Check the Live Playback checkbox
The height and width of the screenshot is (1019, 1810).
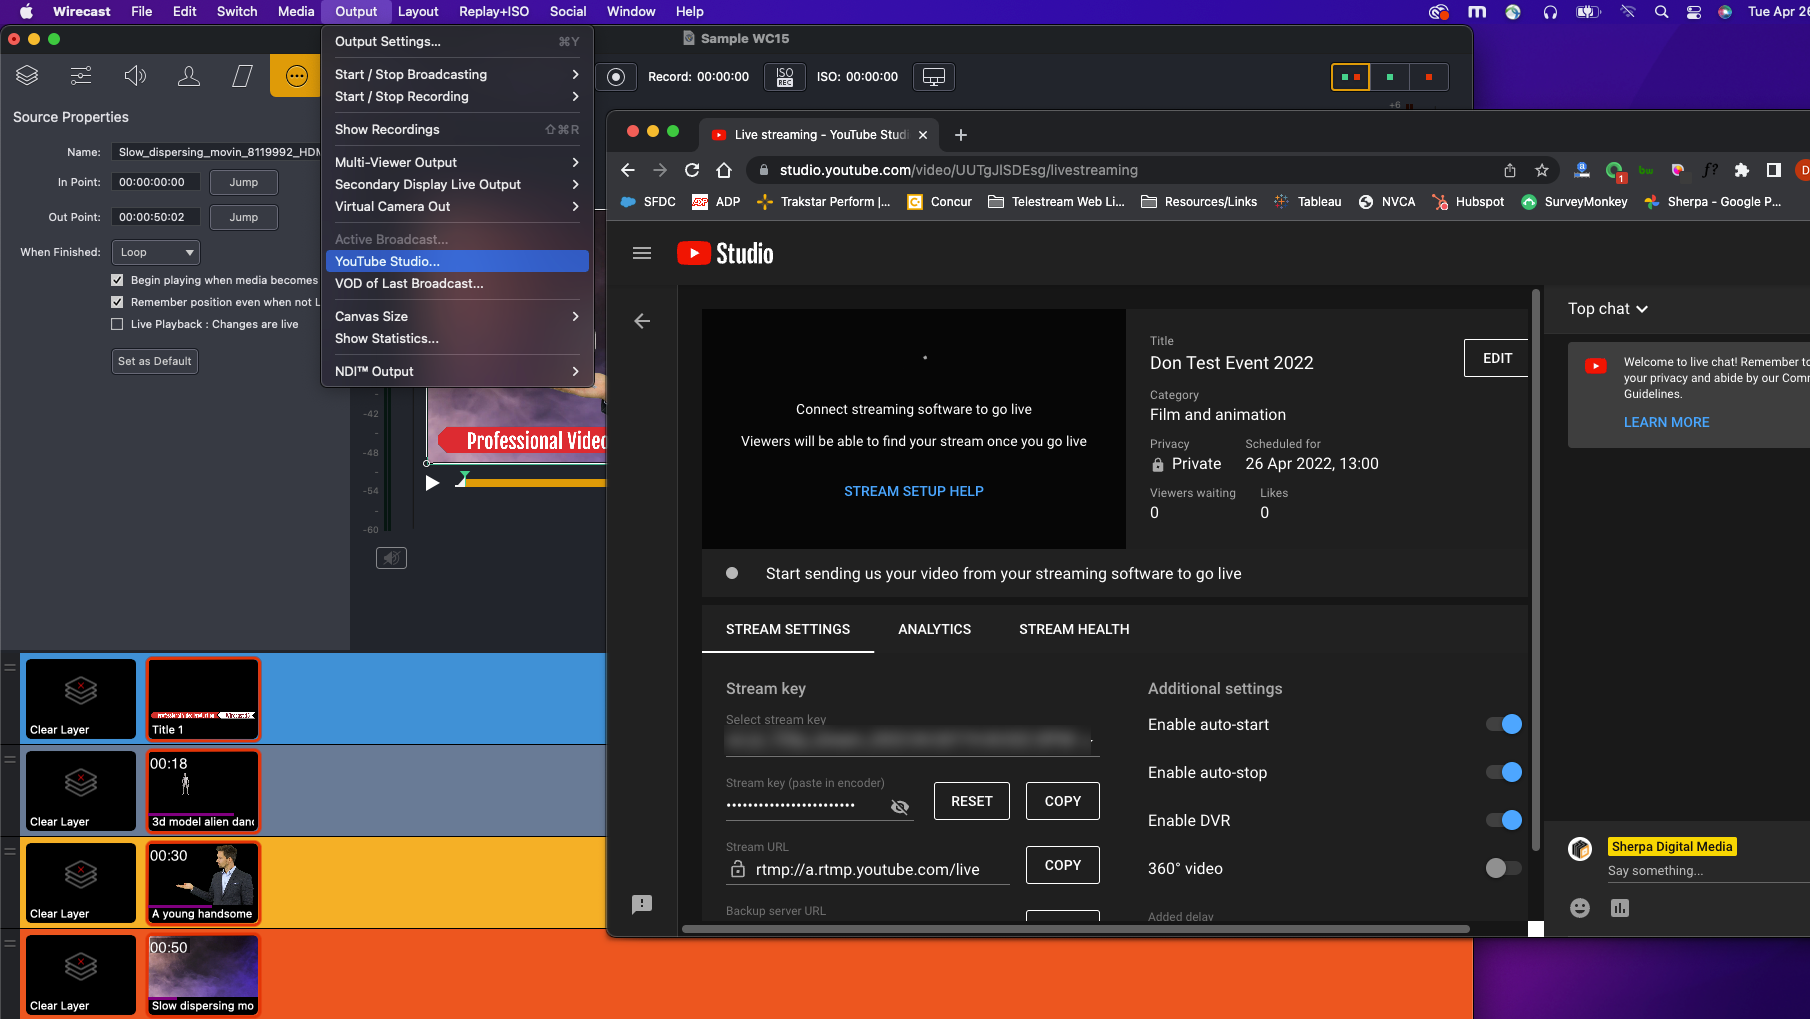[x=117, y=324]
